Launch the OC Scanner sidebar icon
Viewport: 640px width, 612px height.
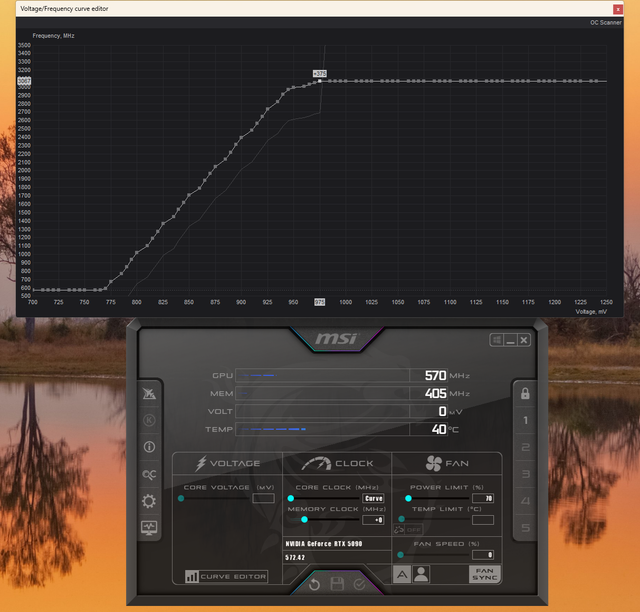(x=149, y=474)
